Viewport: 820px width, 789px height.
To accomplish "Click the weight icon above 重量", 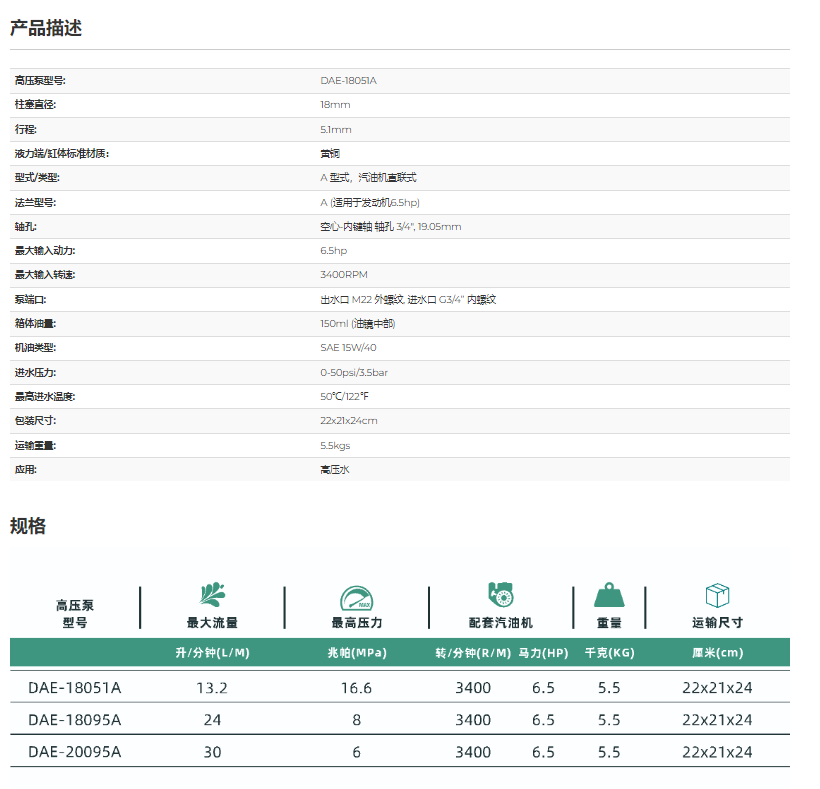I will [610, 595].
